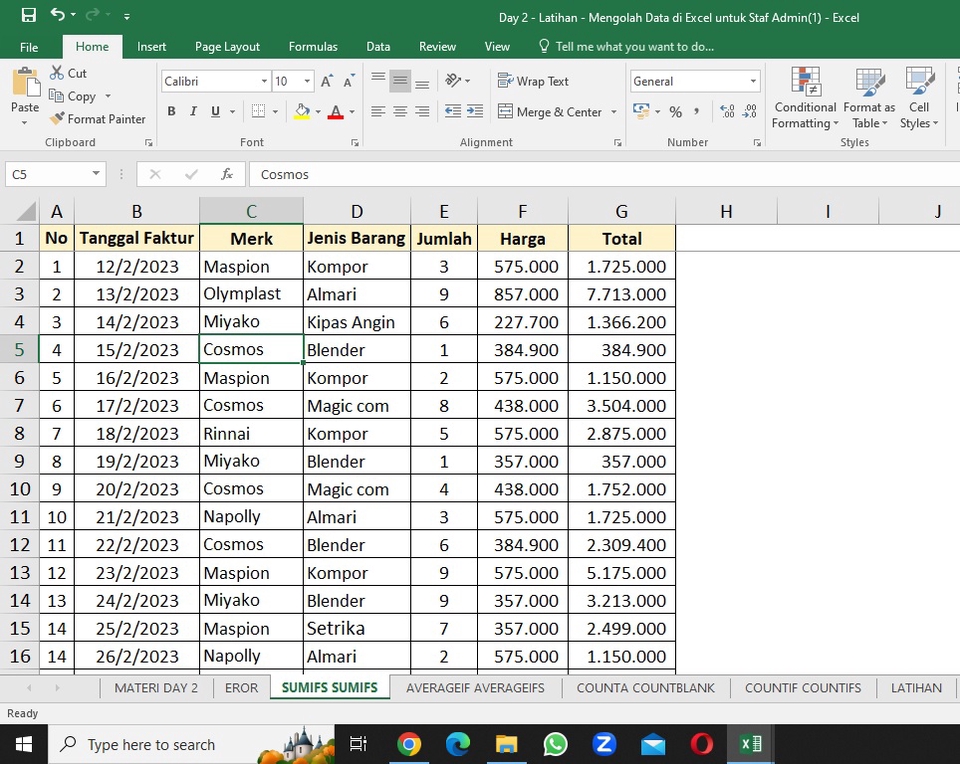Image resolution: width=960 pixels, height=764 pixels.
Task: Open Cell Styles gallery
Action: coord(919,98)
